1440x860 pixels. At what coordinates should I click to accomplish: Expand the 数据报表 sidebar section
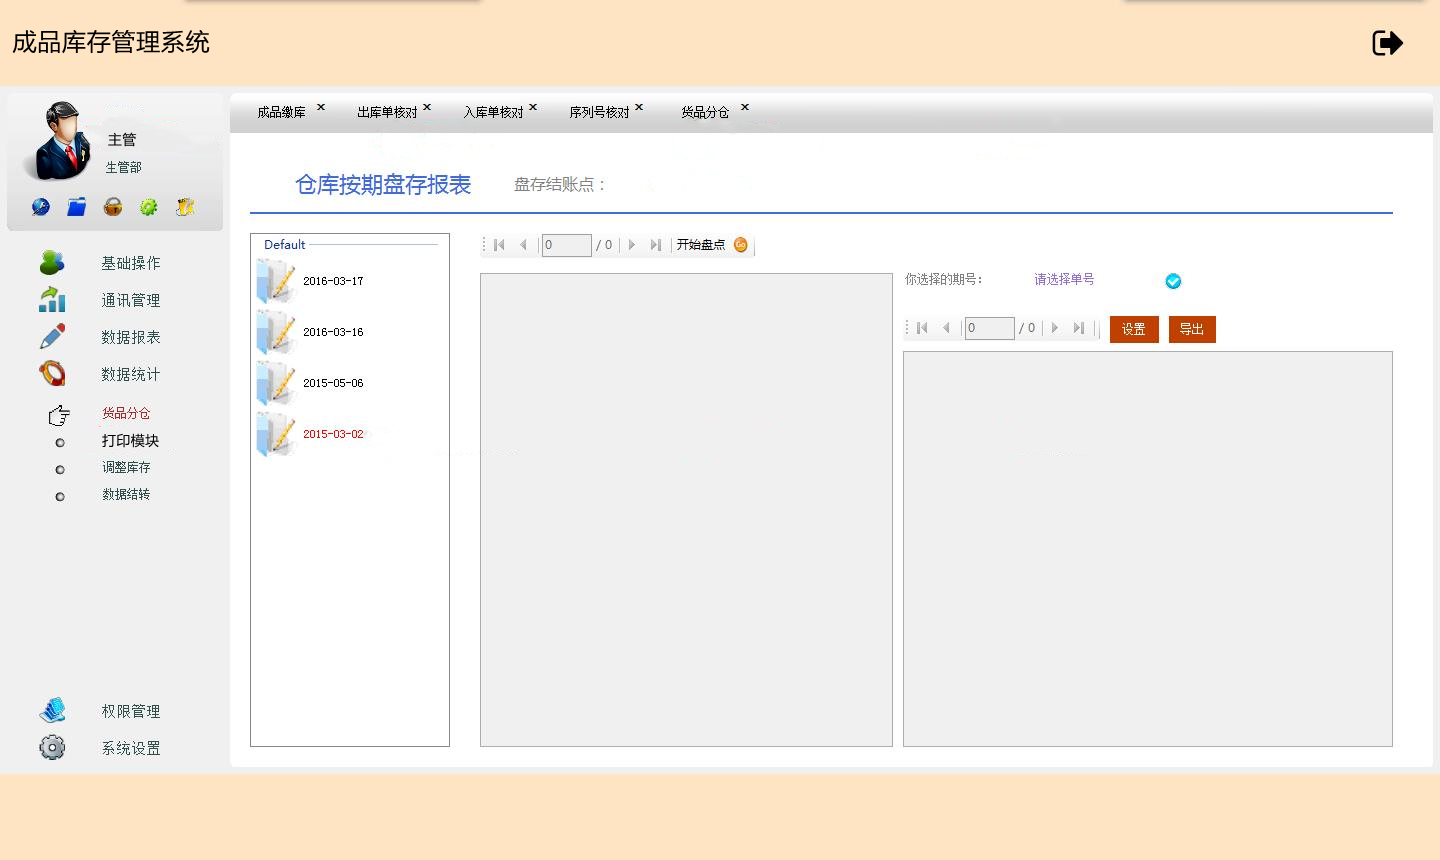pyautogui.click(x=130, y=337)
